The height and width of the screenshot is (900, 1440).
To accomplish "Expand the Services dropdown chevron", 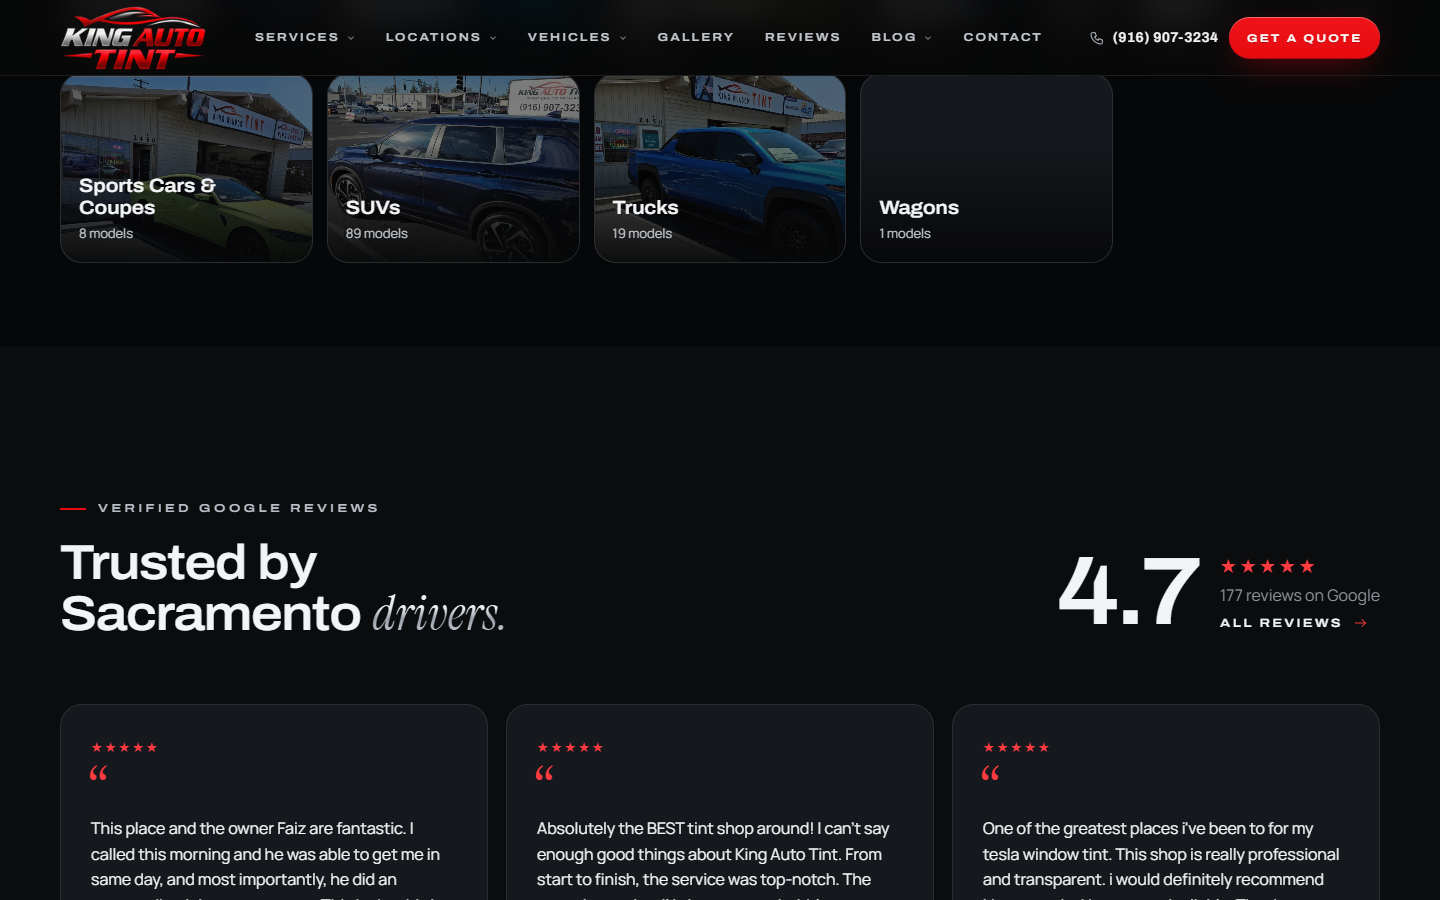I will 351,38.
